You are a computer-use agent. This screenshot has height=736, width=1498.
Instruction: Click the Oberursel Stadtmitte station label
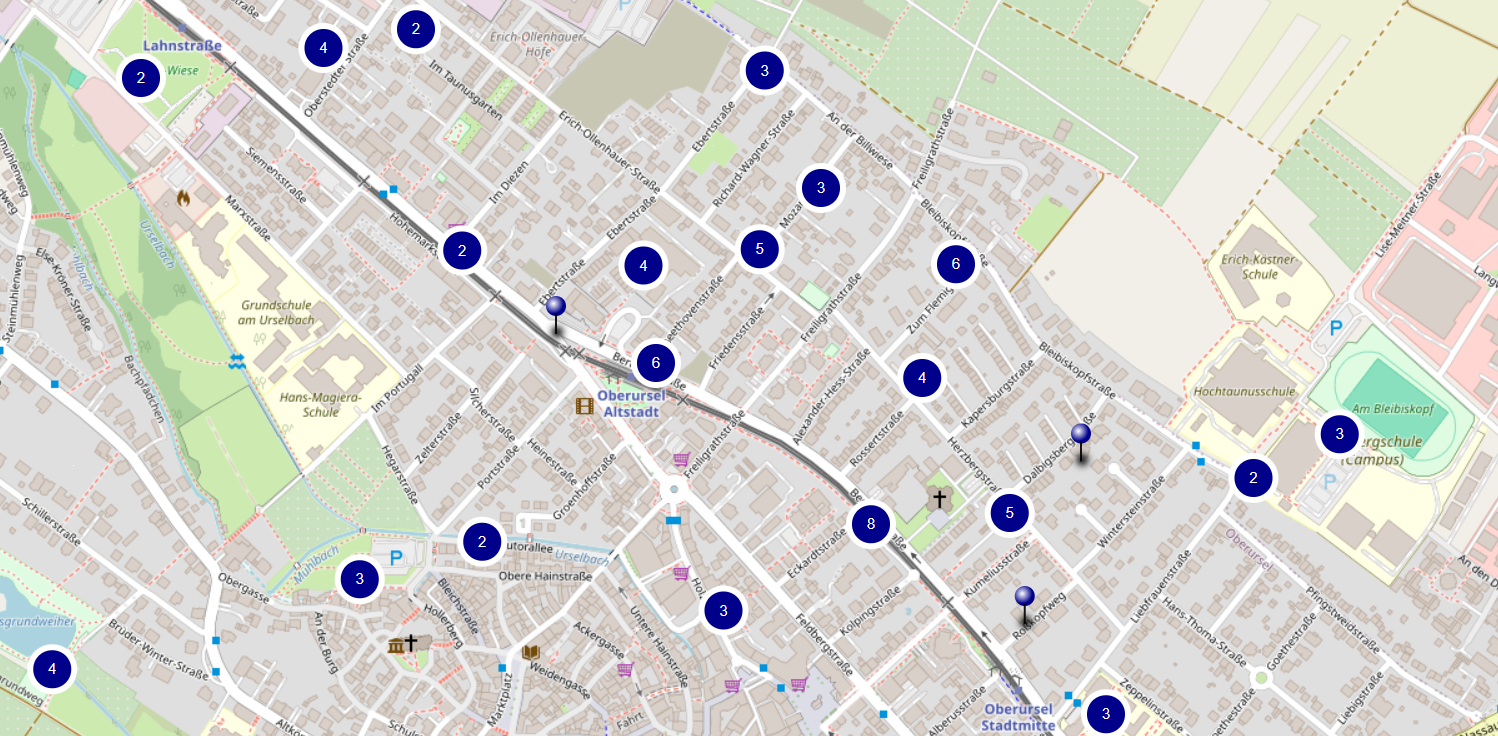tap(1018, 717)
